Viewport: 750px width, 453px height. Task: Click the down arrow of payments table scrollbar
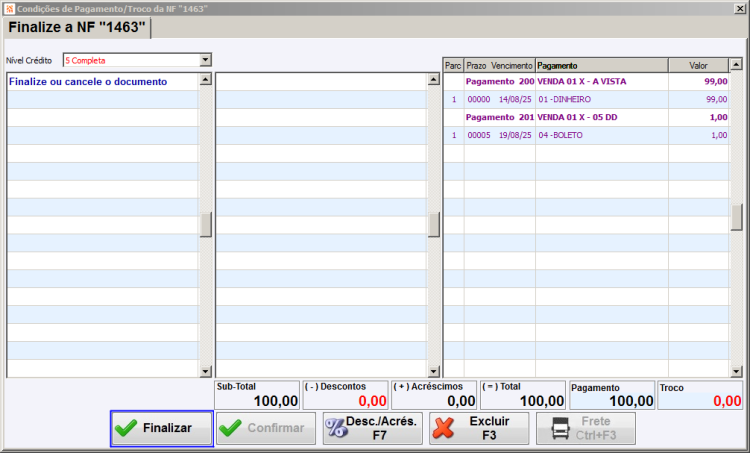[736, 371]
